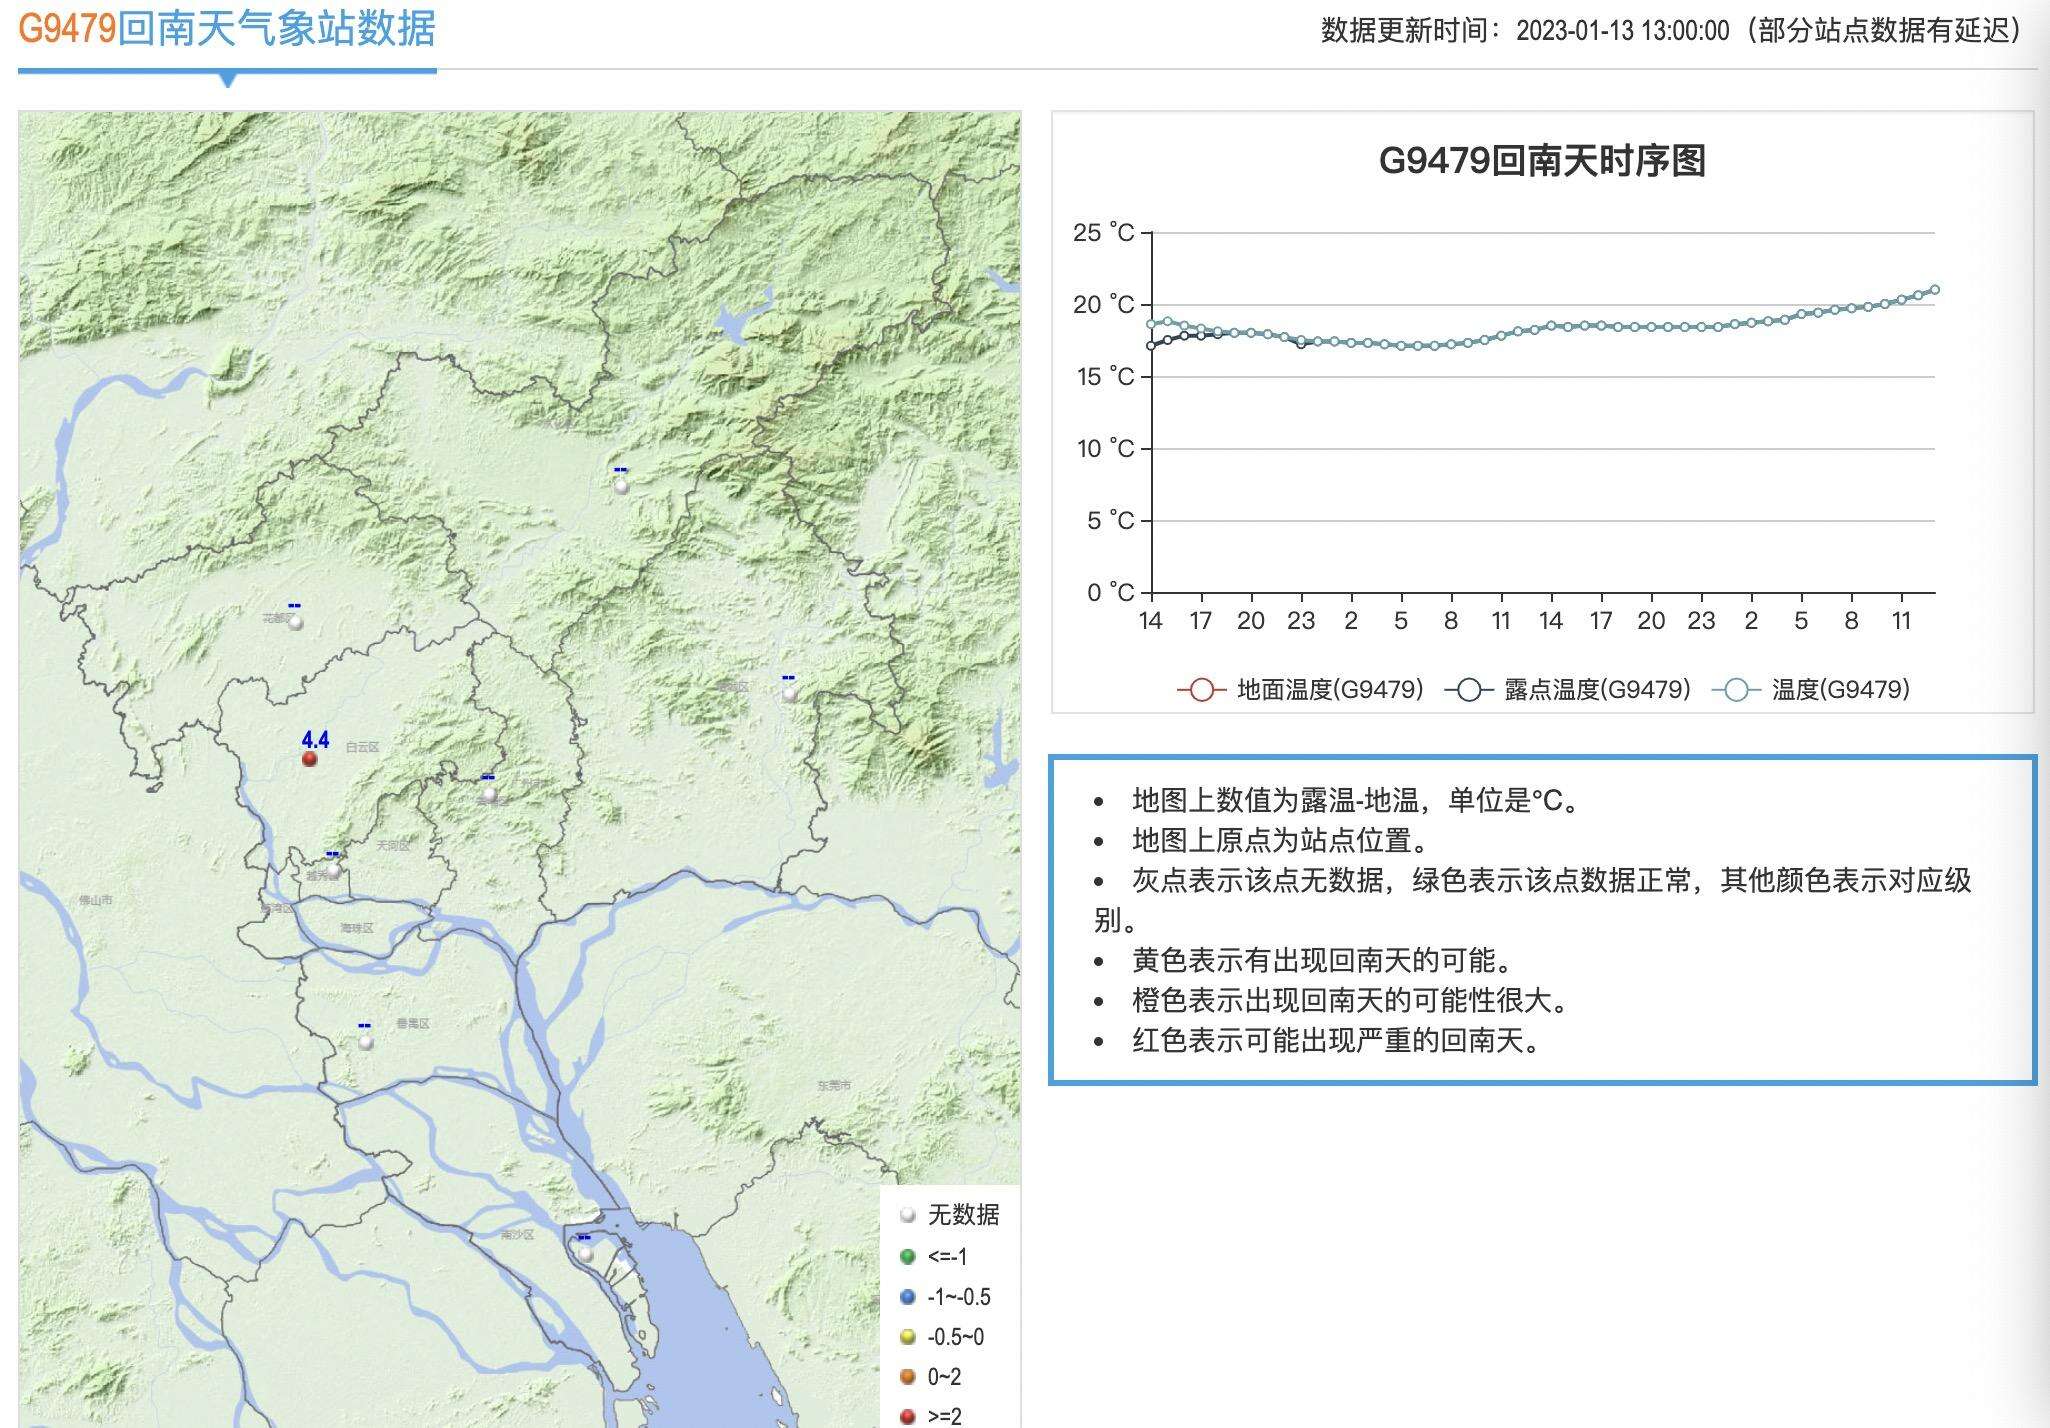Select the grey station marker in 南沙区
Viewport: 2050px width, 1428px height.
pos(585,1254)
